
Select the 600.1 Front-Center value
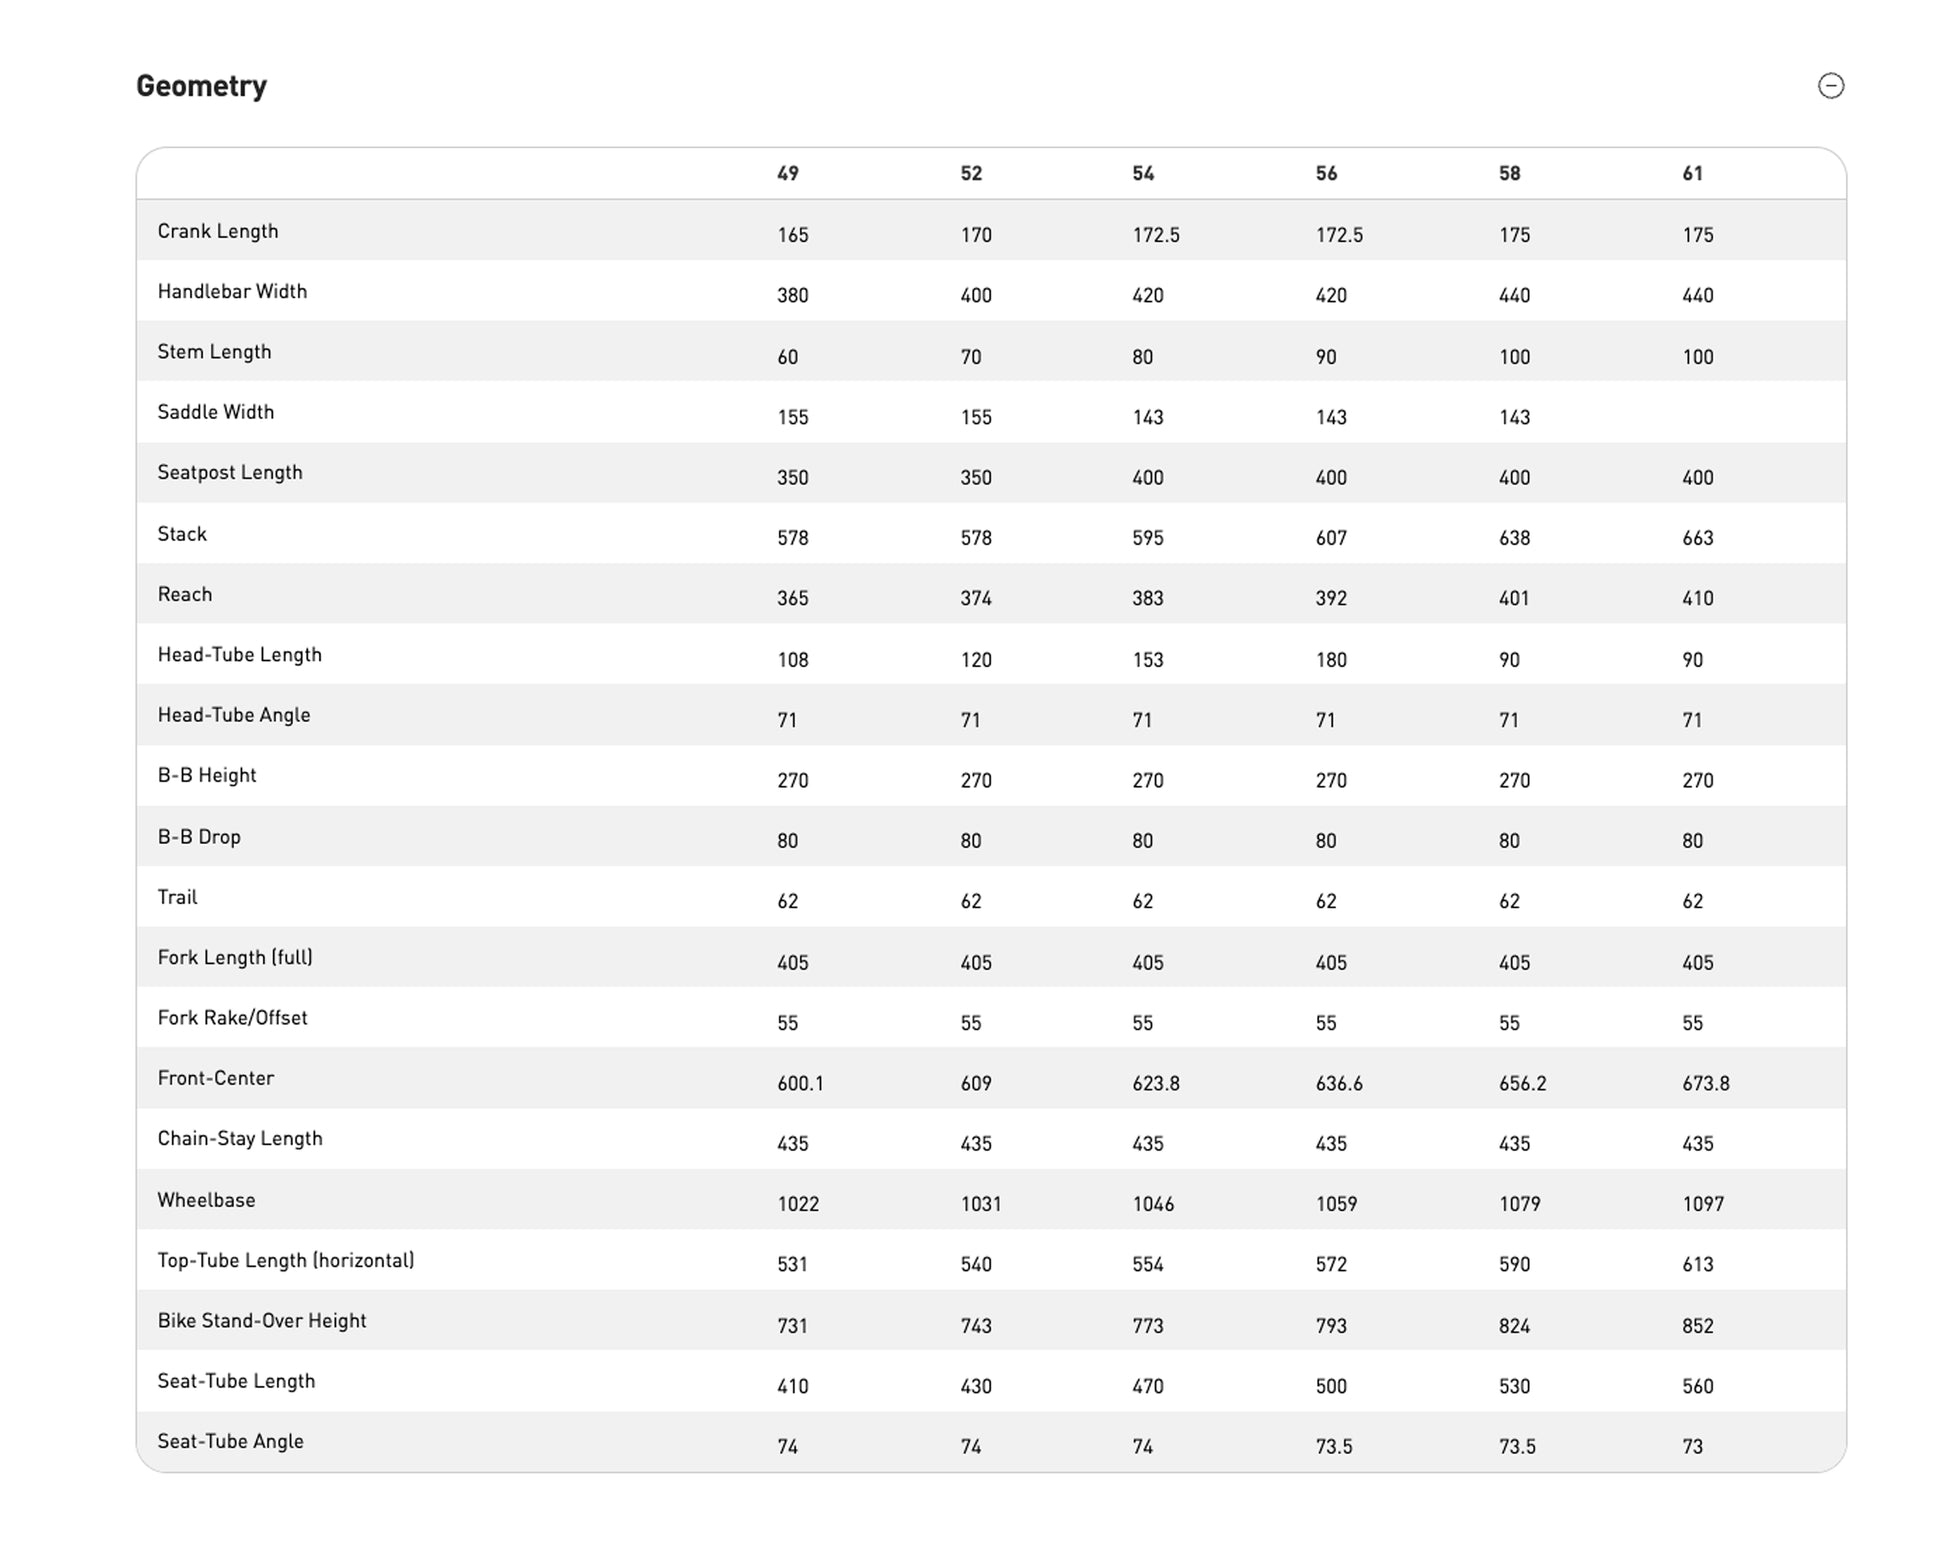click(x=800, y=1083)
